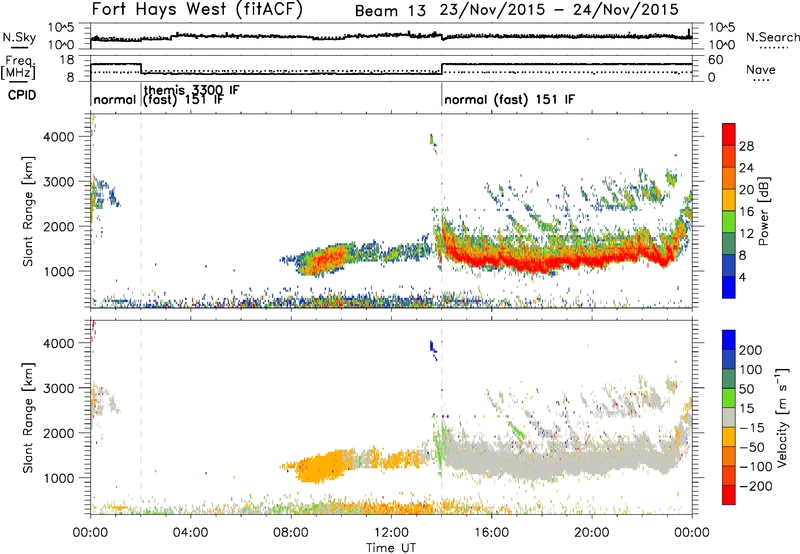Click the '10^5' label on the right noise axis
This screenshot has height=554, width=800.
722,28
